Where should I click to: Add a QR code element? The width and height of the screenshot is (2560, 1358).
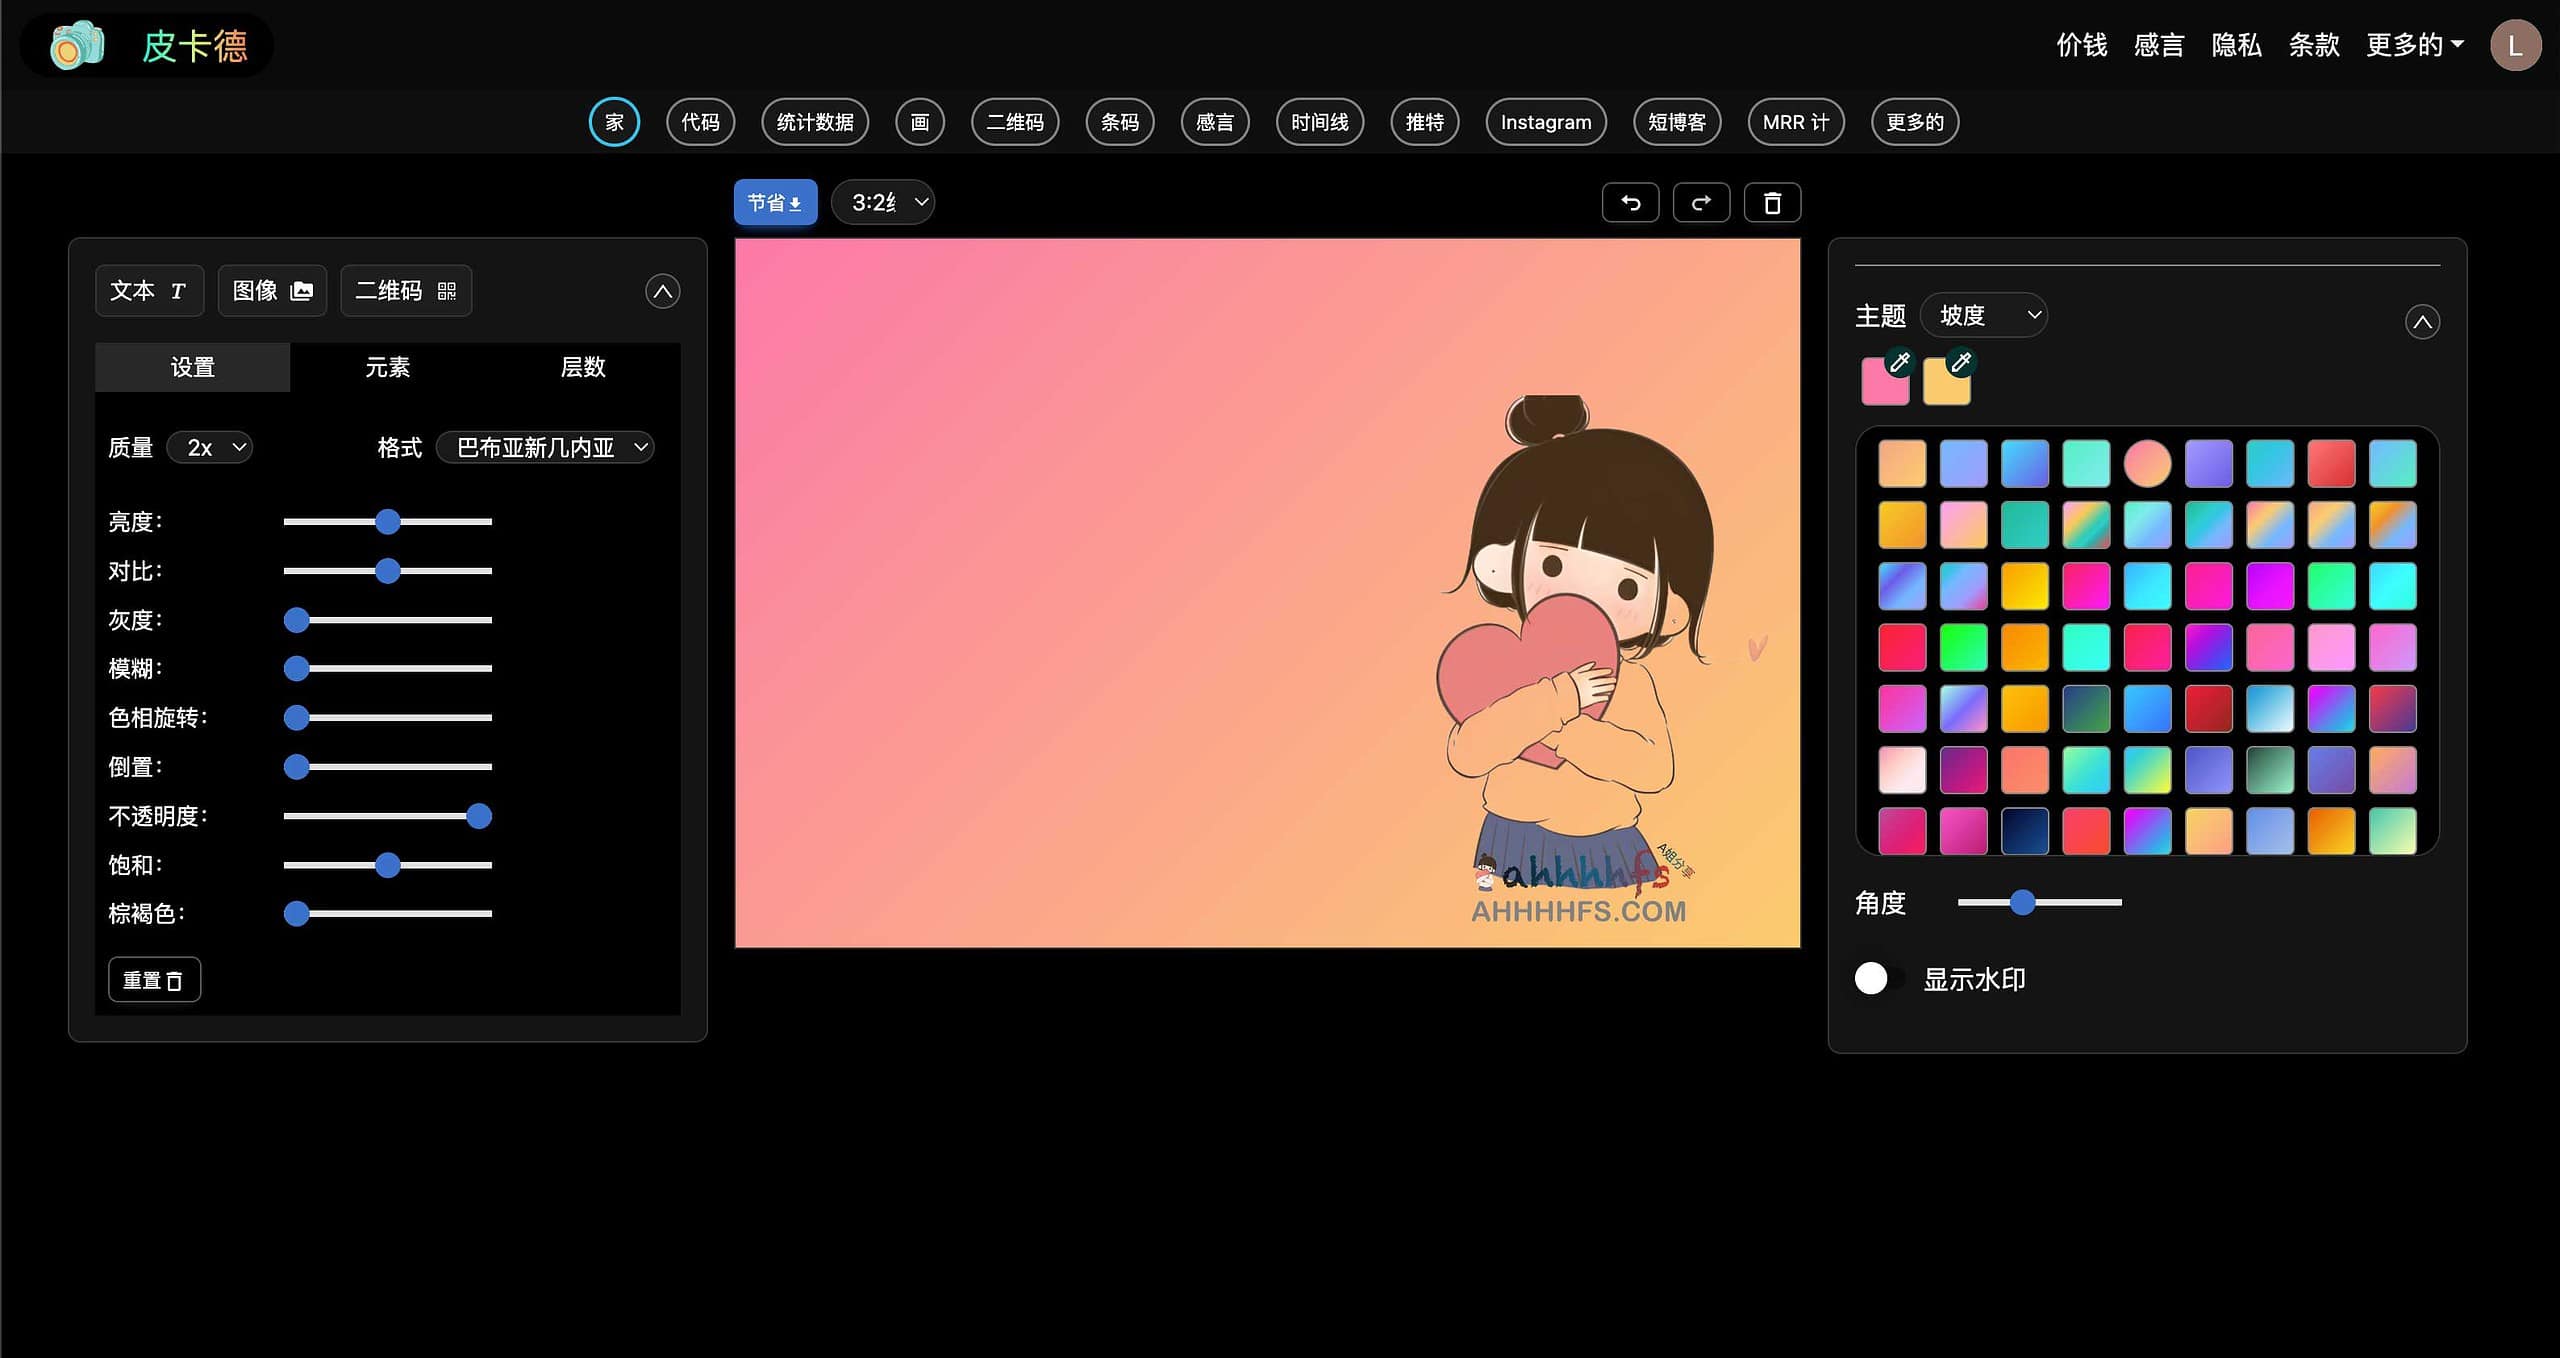tap(405, 291)
